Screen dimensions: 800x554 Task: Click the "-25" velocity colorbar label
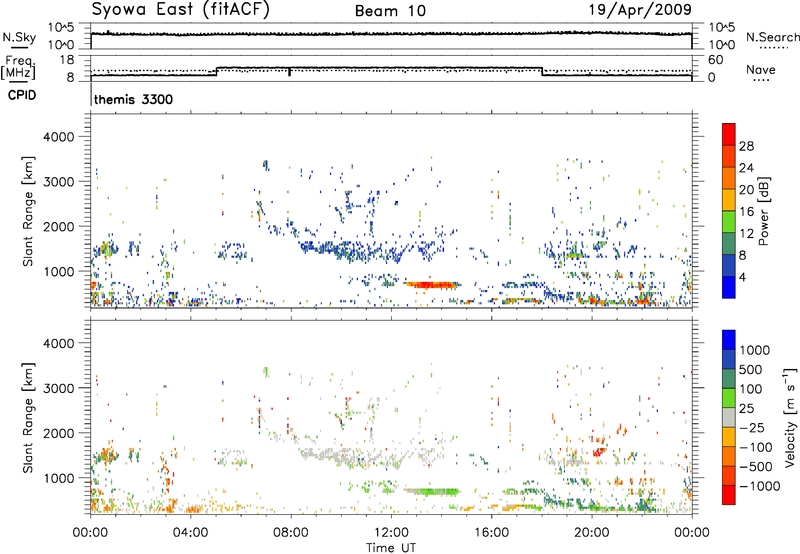tap(751, 428)
